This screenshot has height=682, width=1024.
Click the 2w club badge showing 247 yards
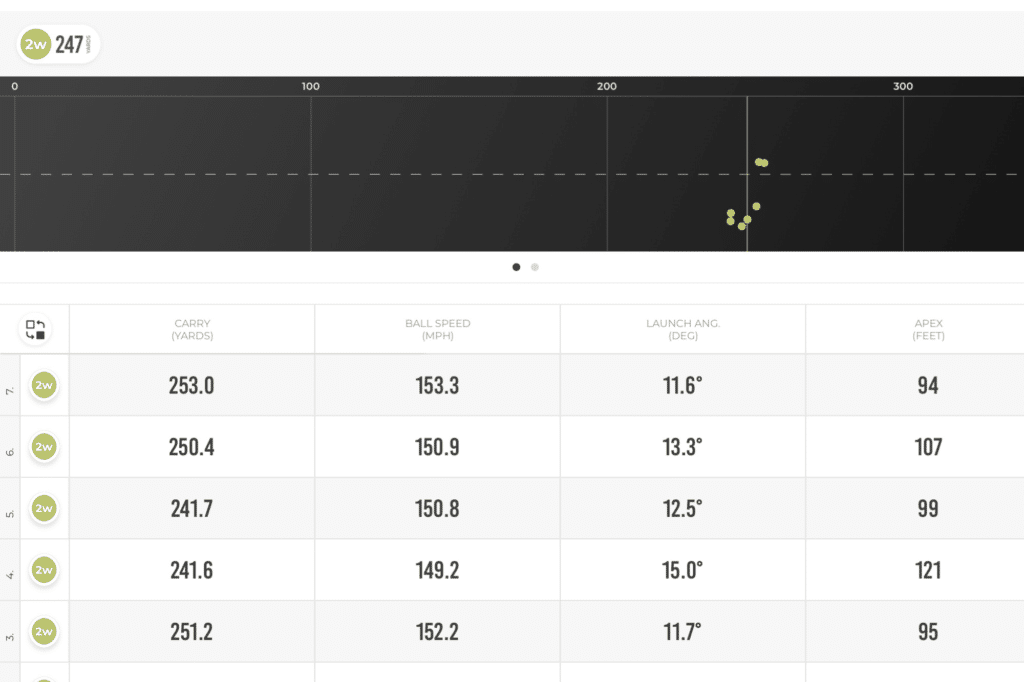tap(59, 44)
